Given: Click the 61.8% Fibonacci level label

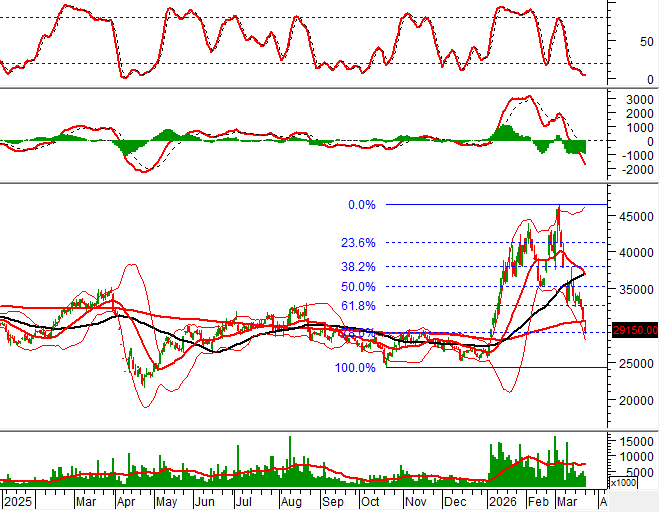Looking at the screenshot, I should coord(358,306).
